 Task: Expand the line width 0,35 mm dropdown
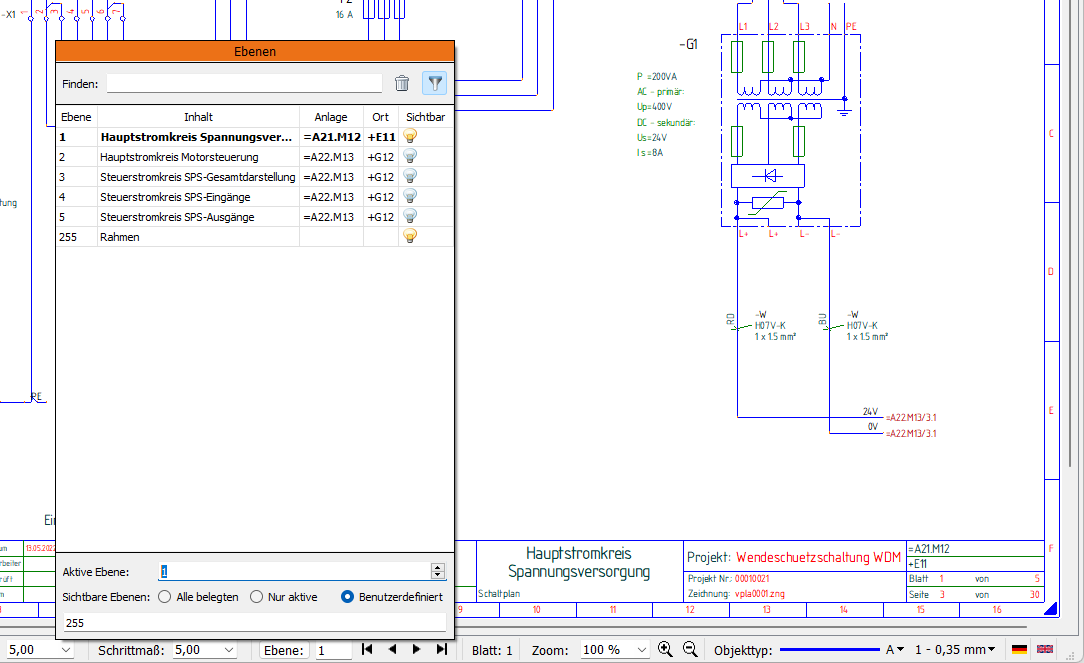pos(992,650)
